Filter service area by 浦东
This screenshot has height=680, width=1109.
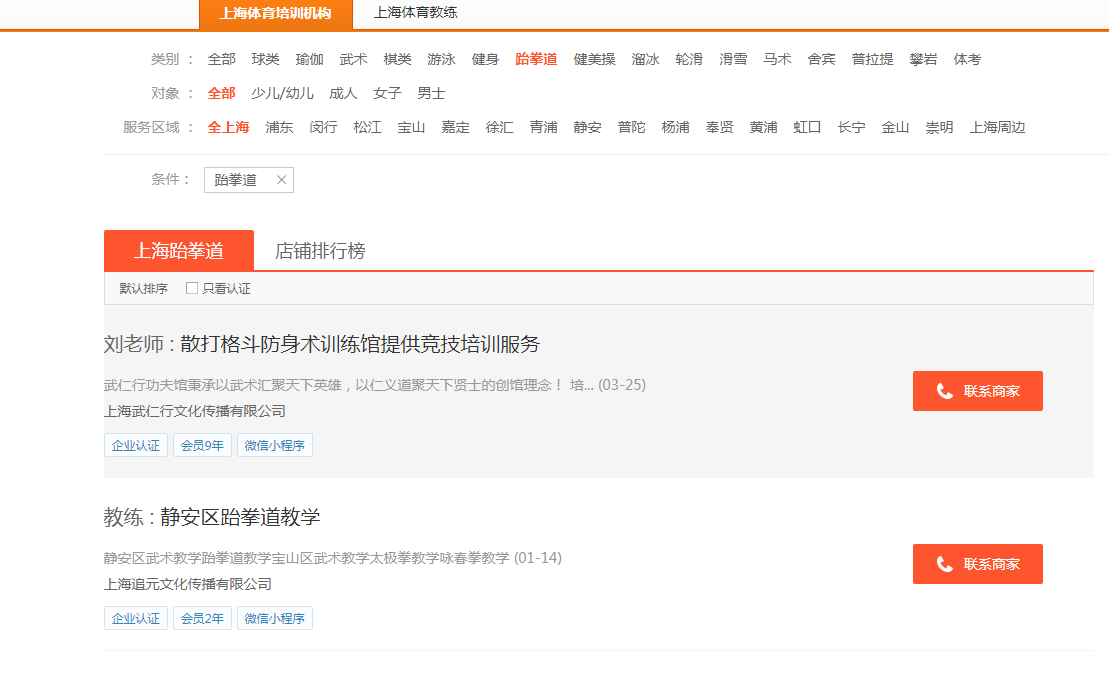click(x=279, y=127)
